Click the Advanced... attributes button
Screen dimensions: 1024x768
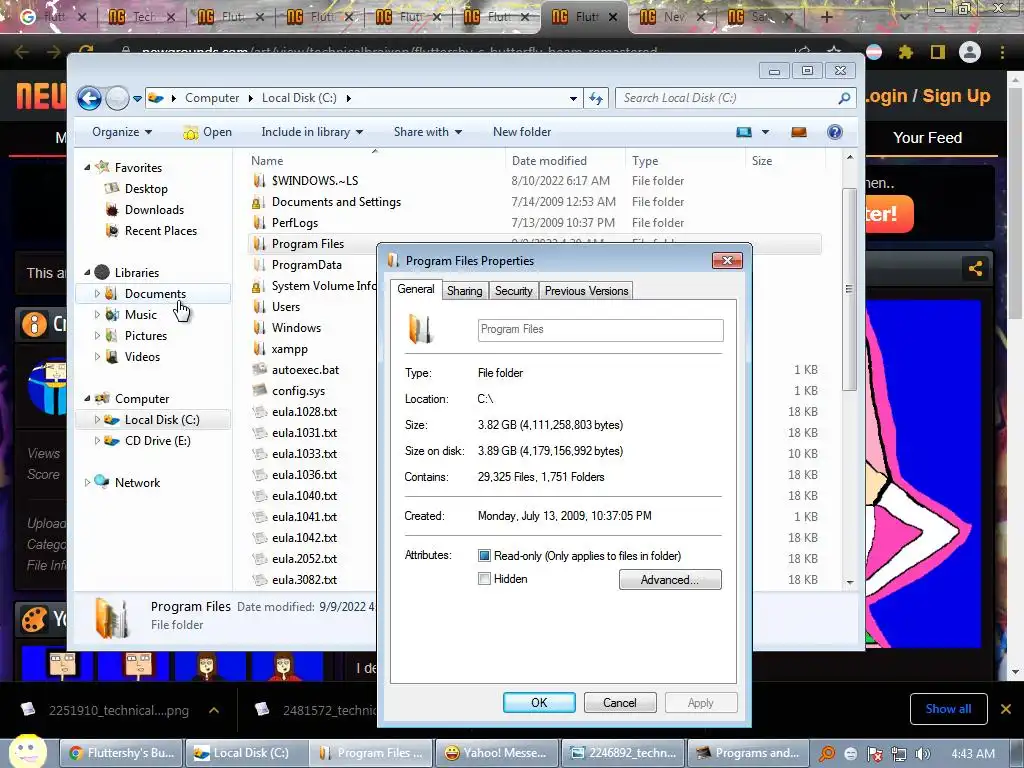(670, 580)
